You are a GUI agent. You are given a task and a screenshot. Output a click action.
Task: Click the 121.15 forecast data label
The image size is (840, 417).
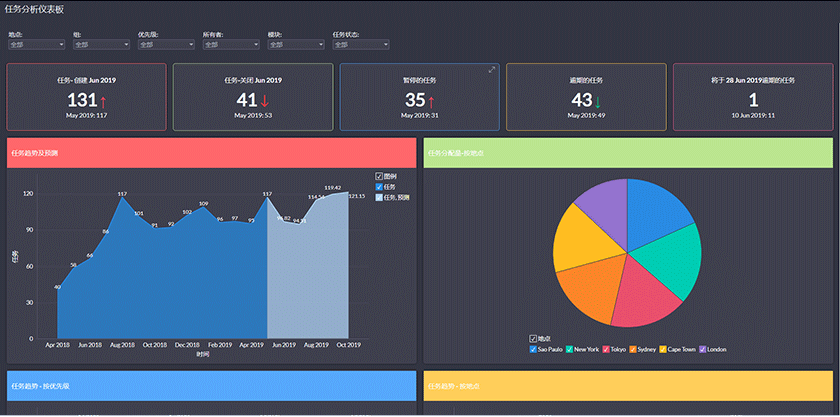[x=356, y=196]
